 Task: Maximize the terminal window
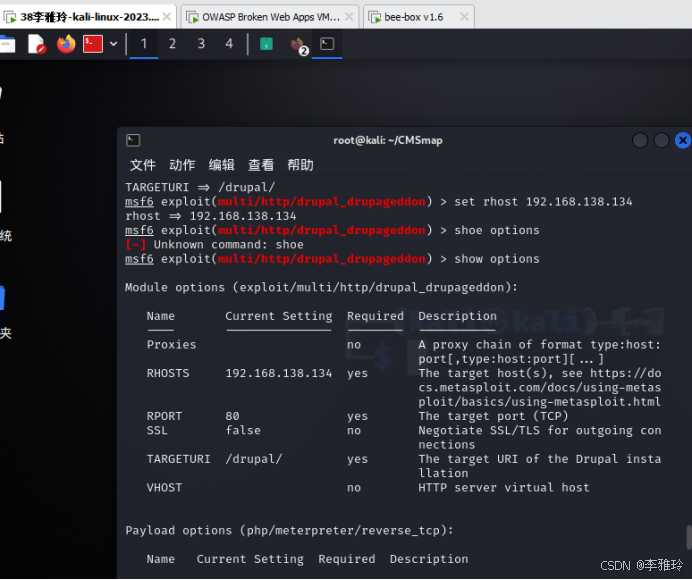(661, 140)
